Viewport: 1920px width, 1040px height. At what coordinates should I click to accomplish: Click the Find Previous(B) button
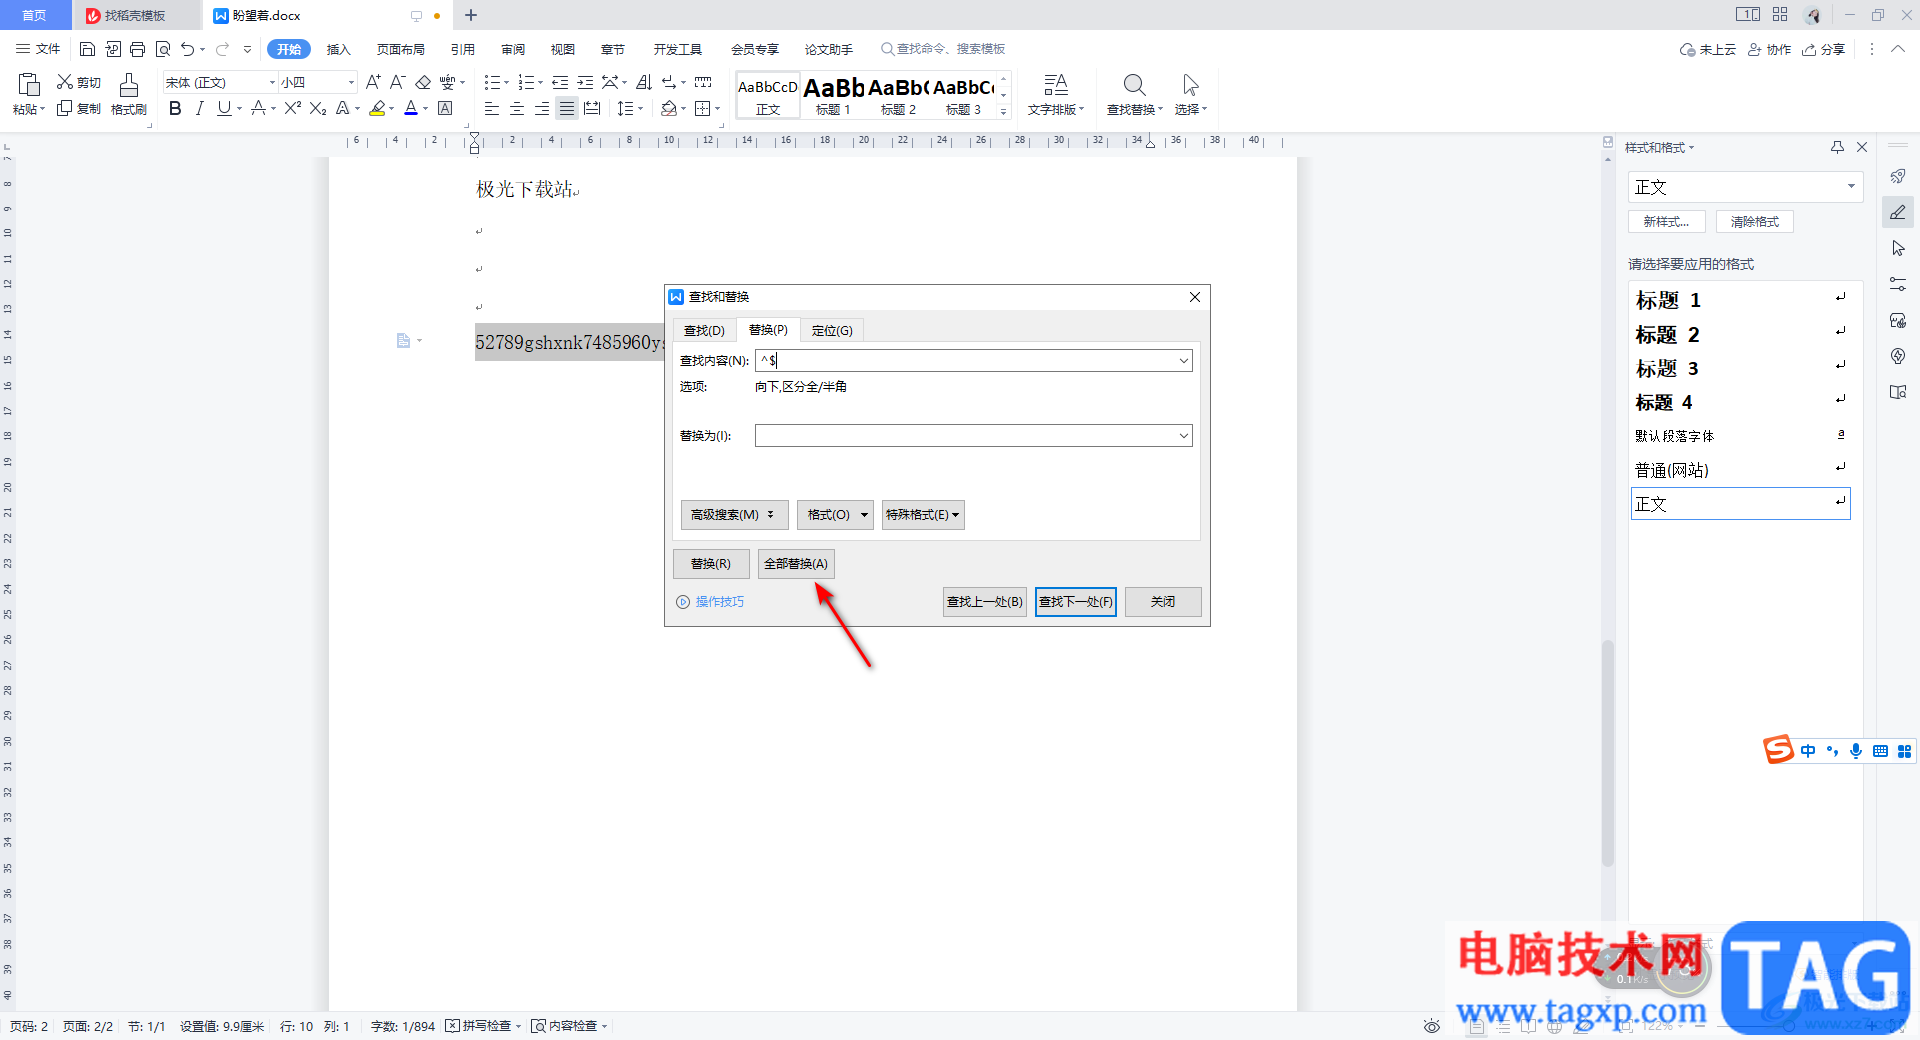(985, 601)
